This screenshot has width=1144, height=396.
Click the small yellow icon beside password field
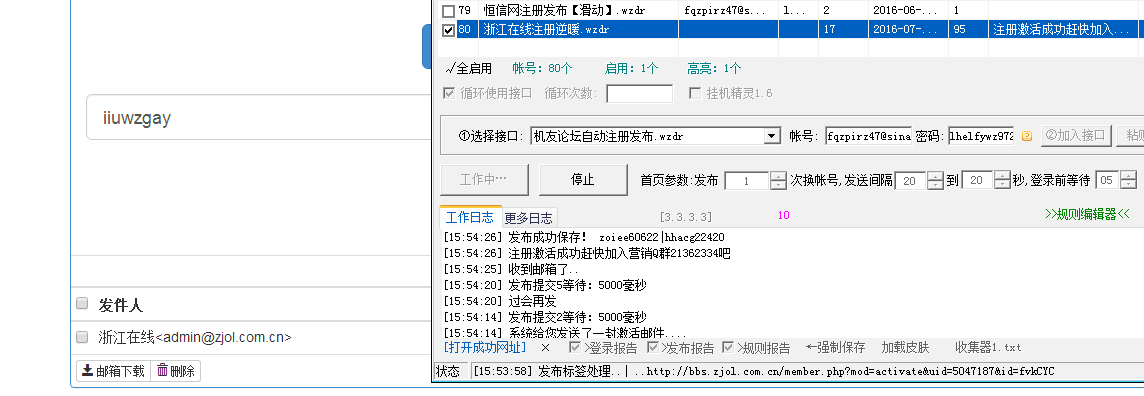[x=1027, y=136]
